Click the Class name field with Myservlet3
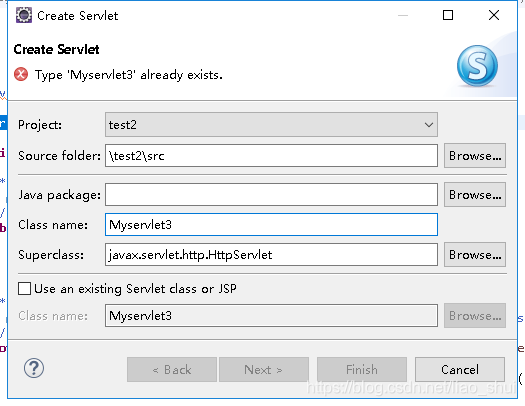 (271, 224)
